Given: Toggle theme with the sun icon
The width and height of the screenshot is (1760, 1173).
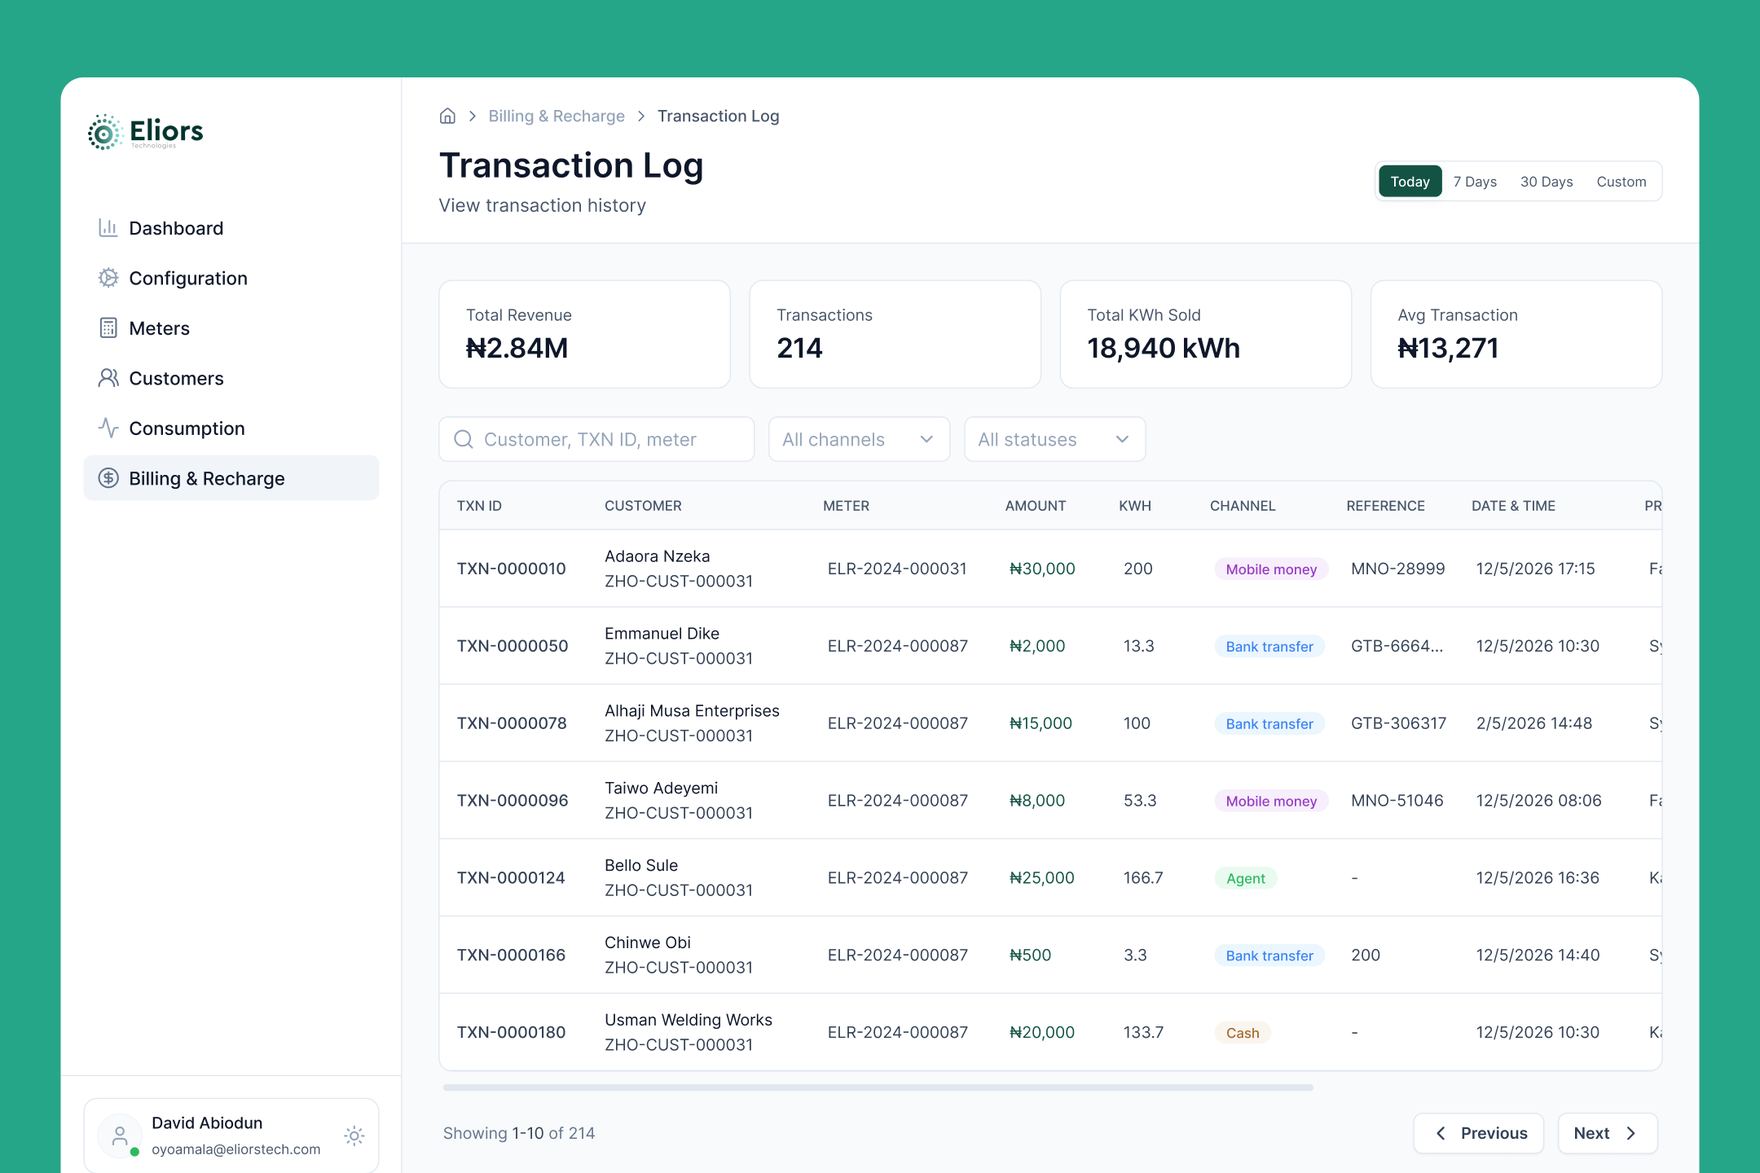Looking at the screenshot, I should (x=354, y=1135).
